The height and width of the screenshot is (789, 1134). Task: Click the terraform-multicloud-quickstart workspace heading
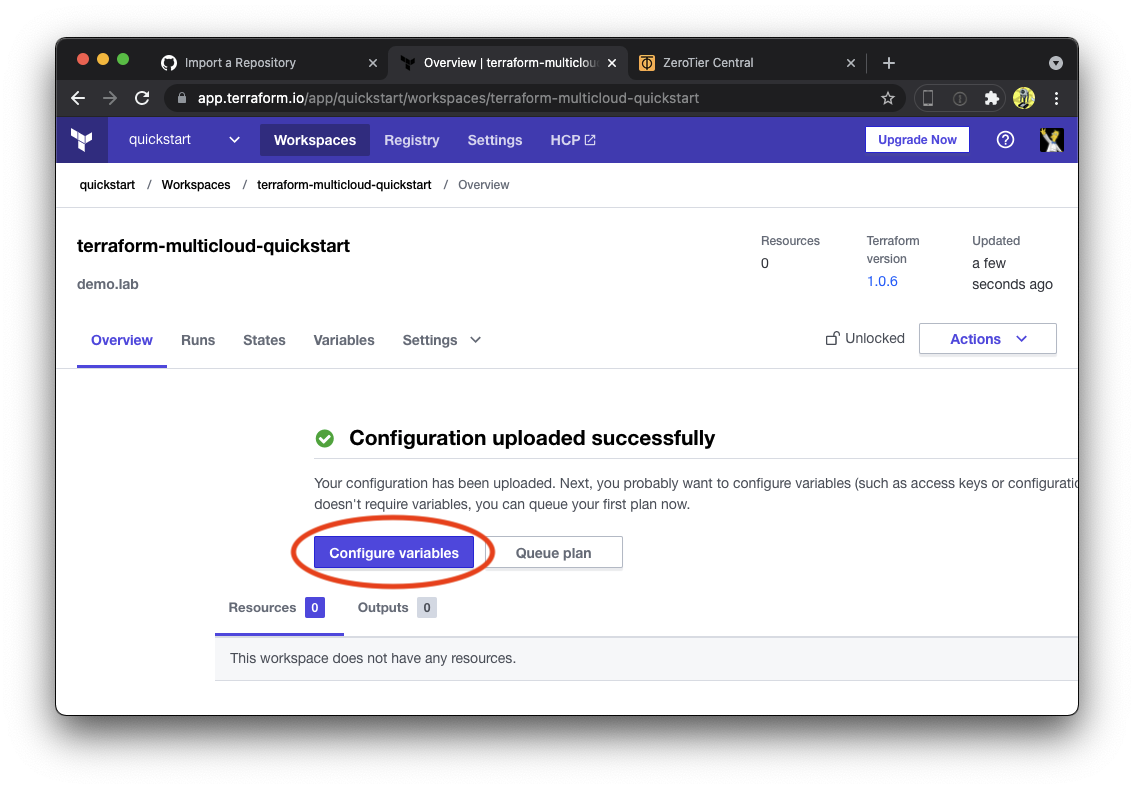coord(213,246)
